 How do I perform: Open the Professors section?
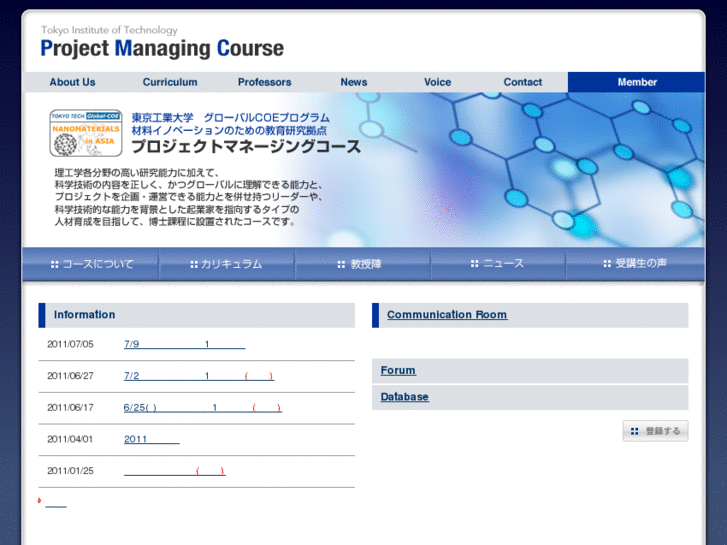click(264, 82)
